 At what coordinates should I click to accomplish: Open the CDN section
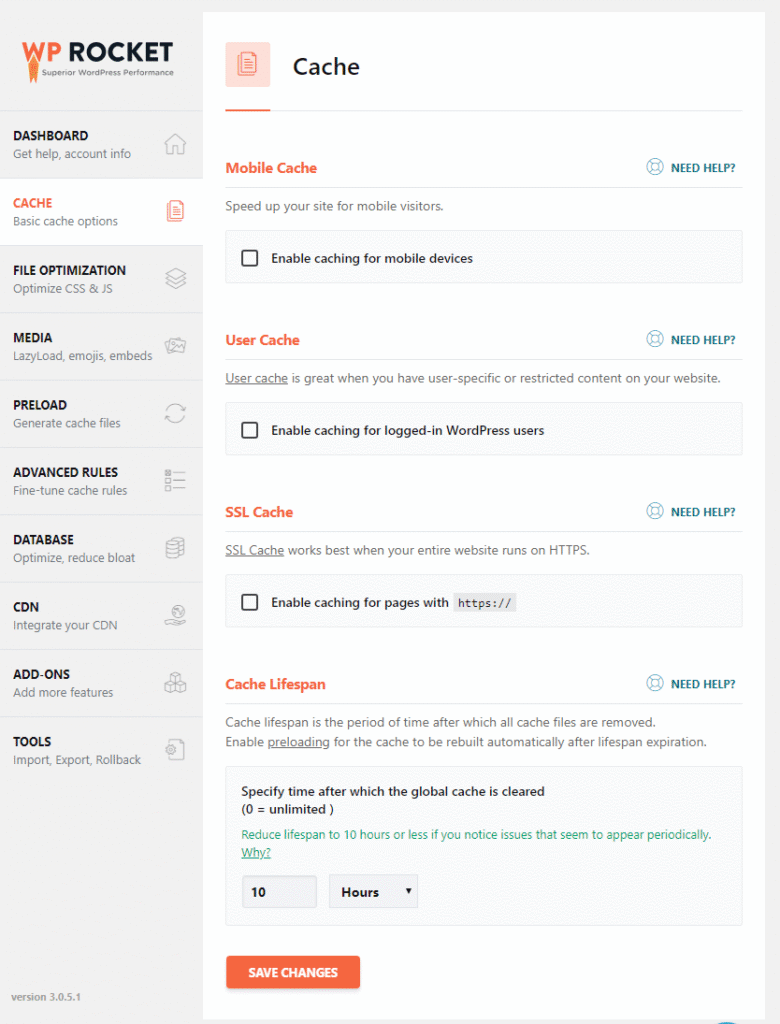[x=101, y=615]
